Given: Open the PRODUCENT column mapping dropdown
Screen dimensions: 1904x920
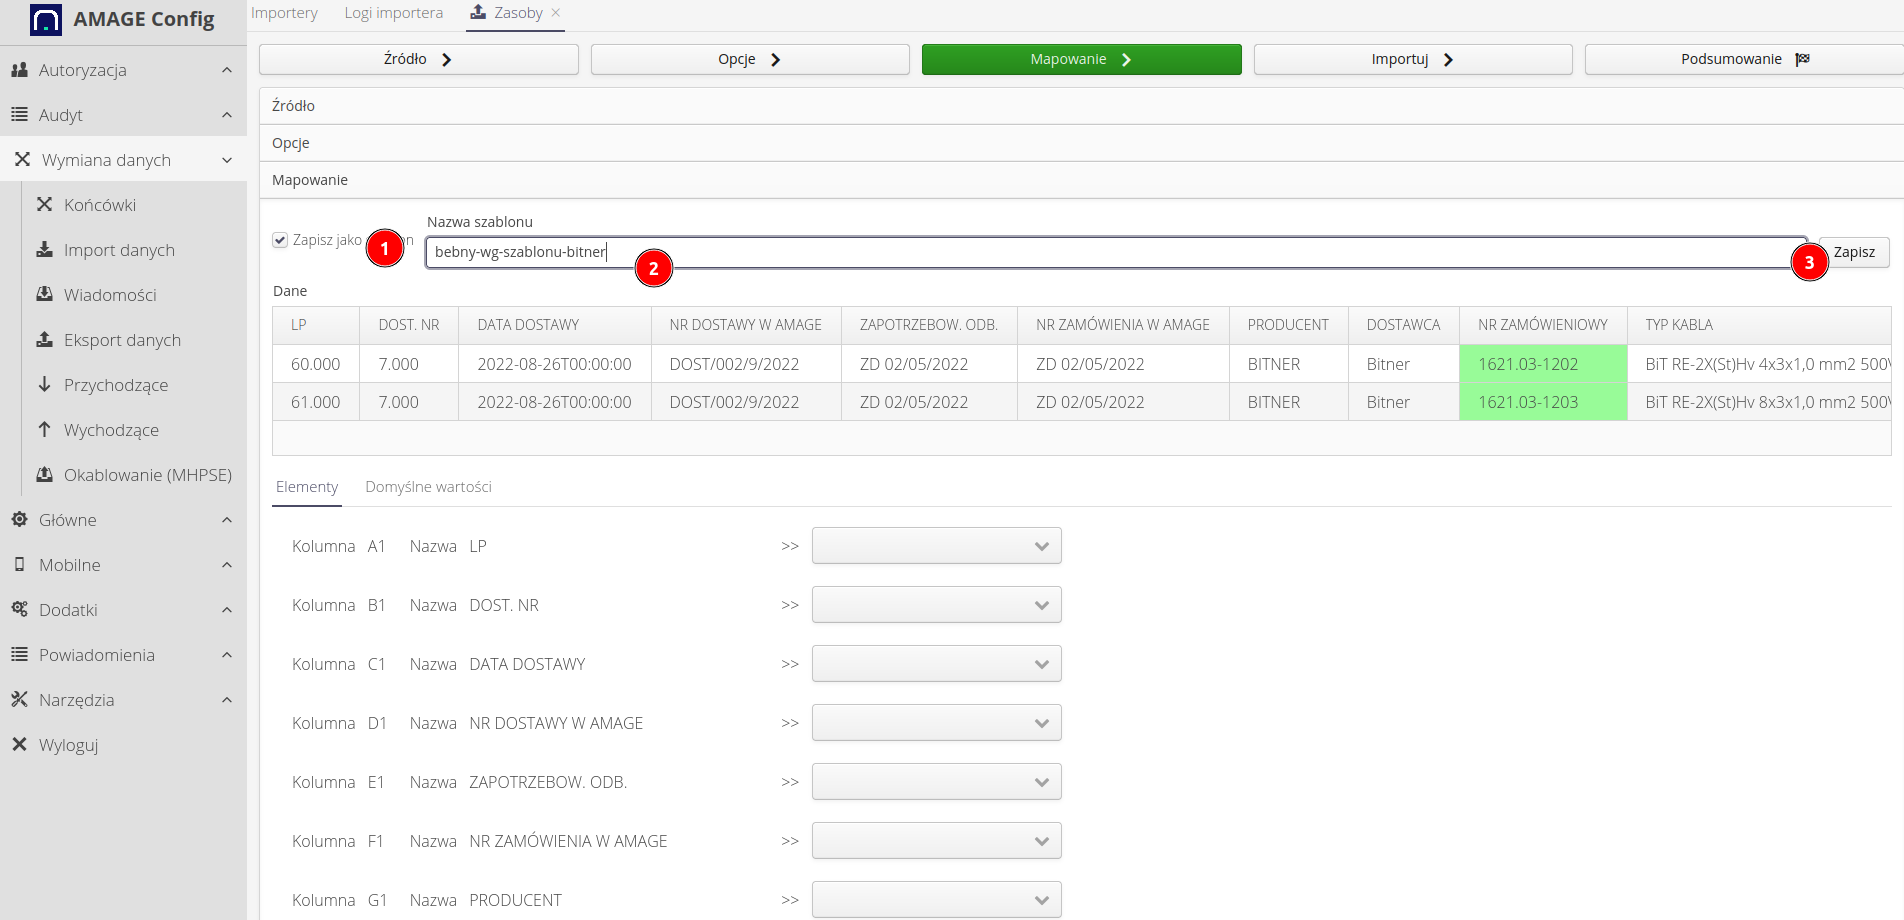Looking at the screenshot, I should coord(935,899).
